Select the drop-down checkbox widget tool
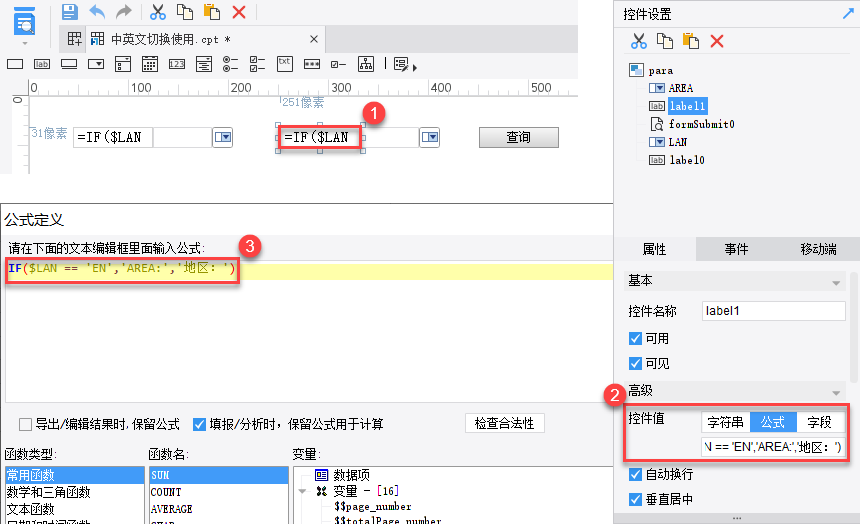The image size is (860, 524). click(123, 64)
